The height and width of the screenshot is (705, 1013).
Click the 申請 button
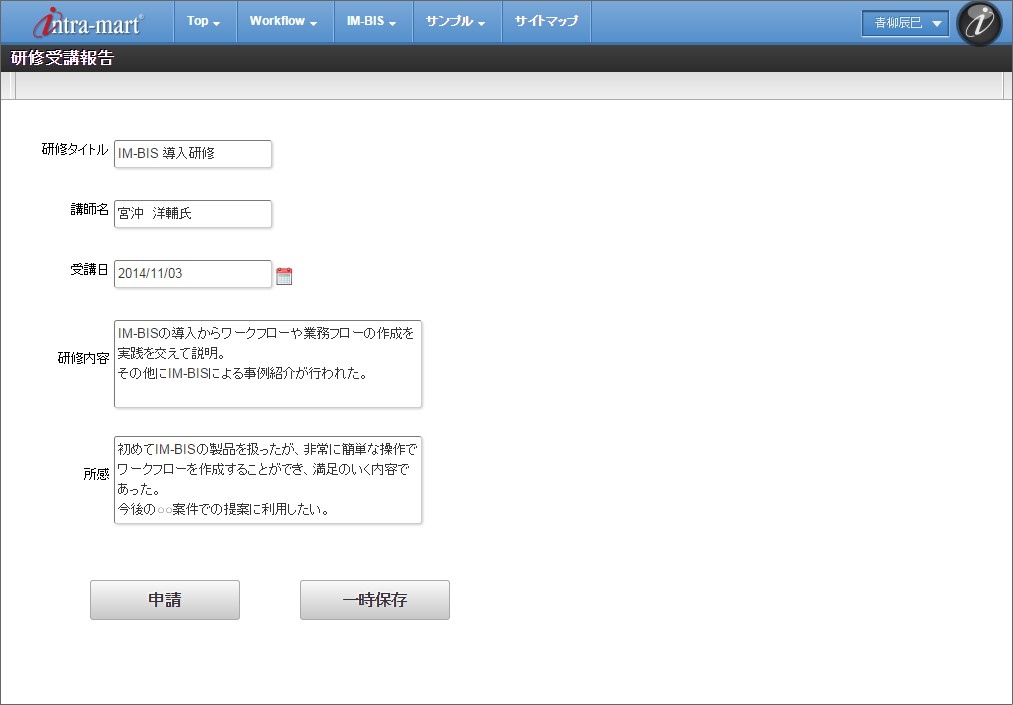(165, 600)
